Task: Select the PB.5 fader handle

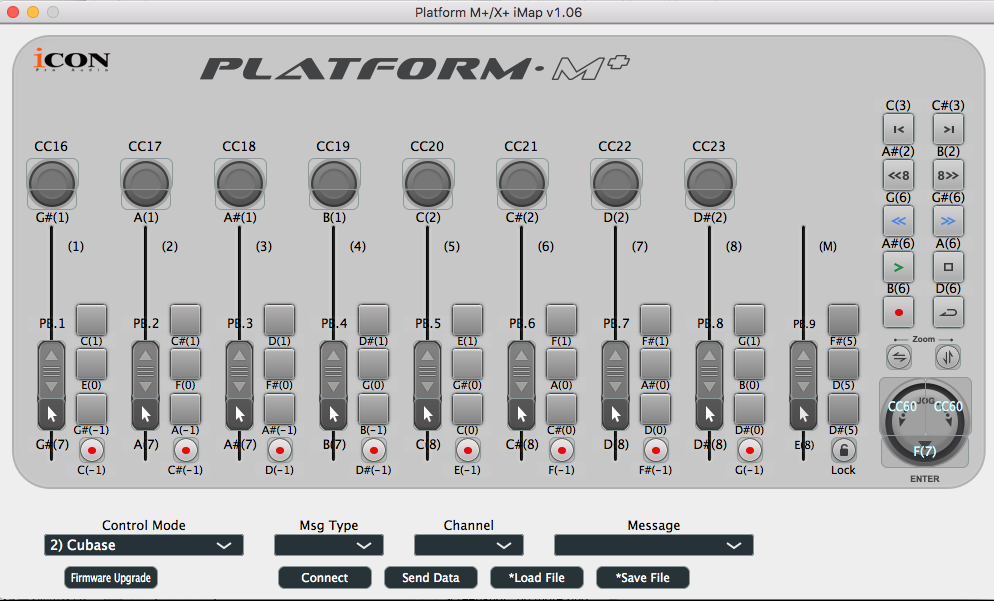Action: pos(427,385)
